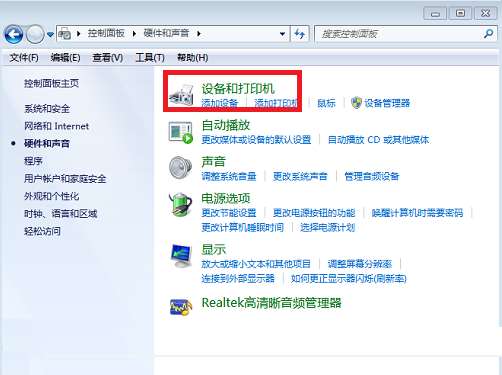Screen dimensions: 502x375
Task: Expand the address bar history dropdown
Action: point(282,34)
